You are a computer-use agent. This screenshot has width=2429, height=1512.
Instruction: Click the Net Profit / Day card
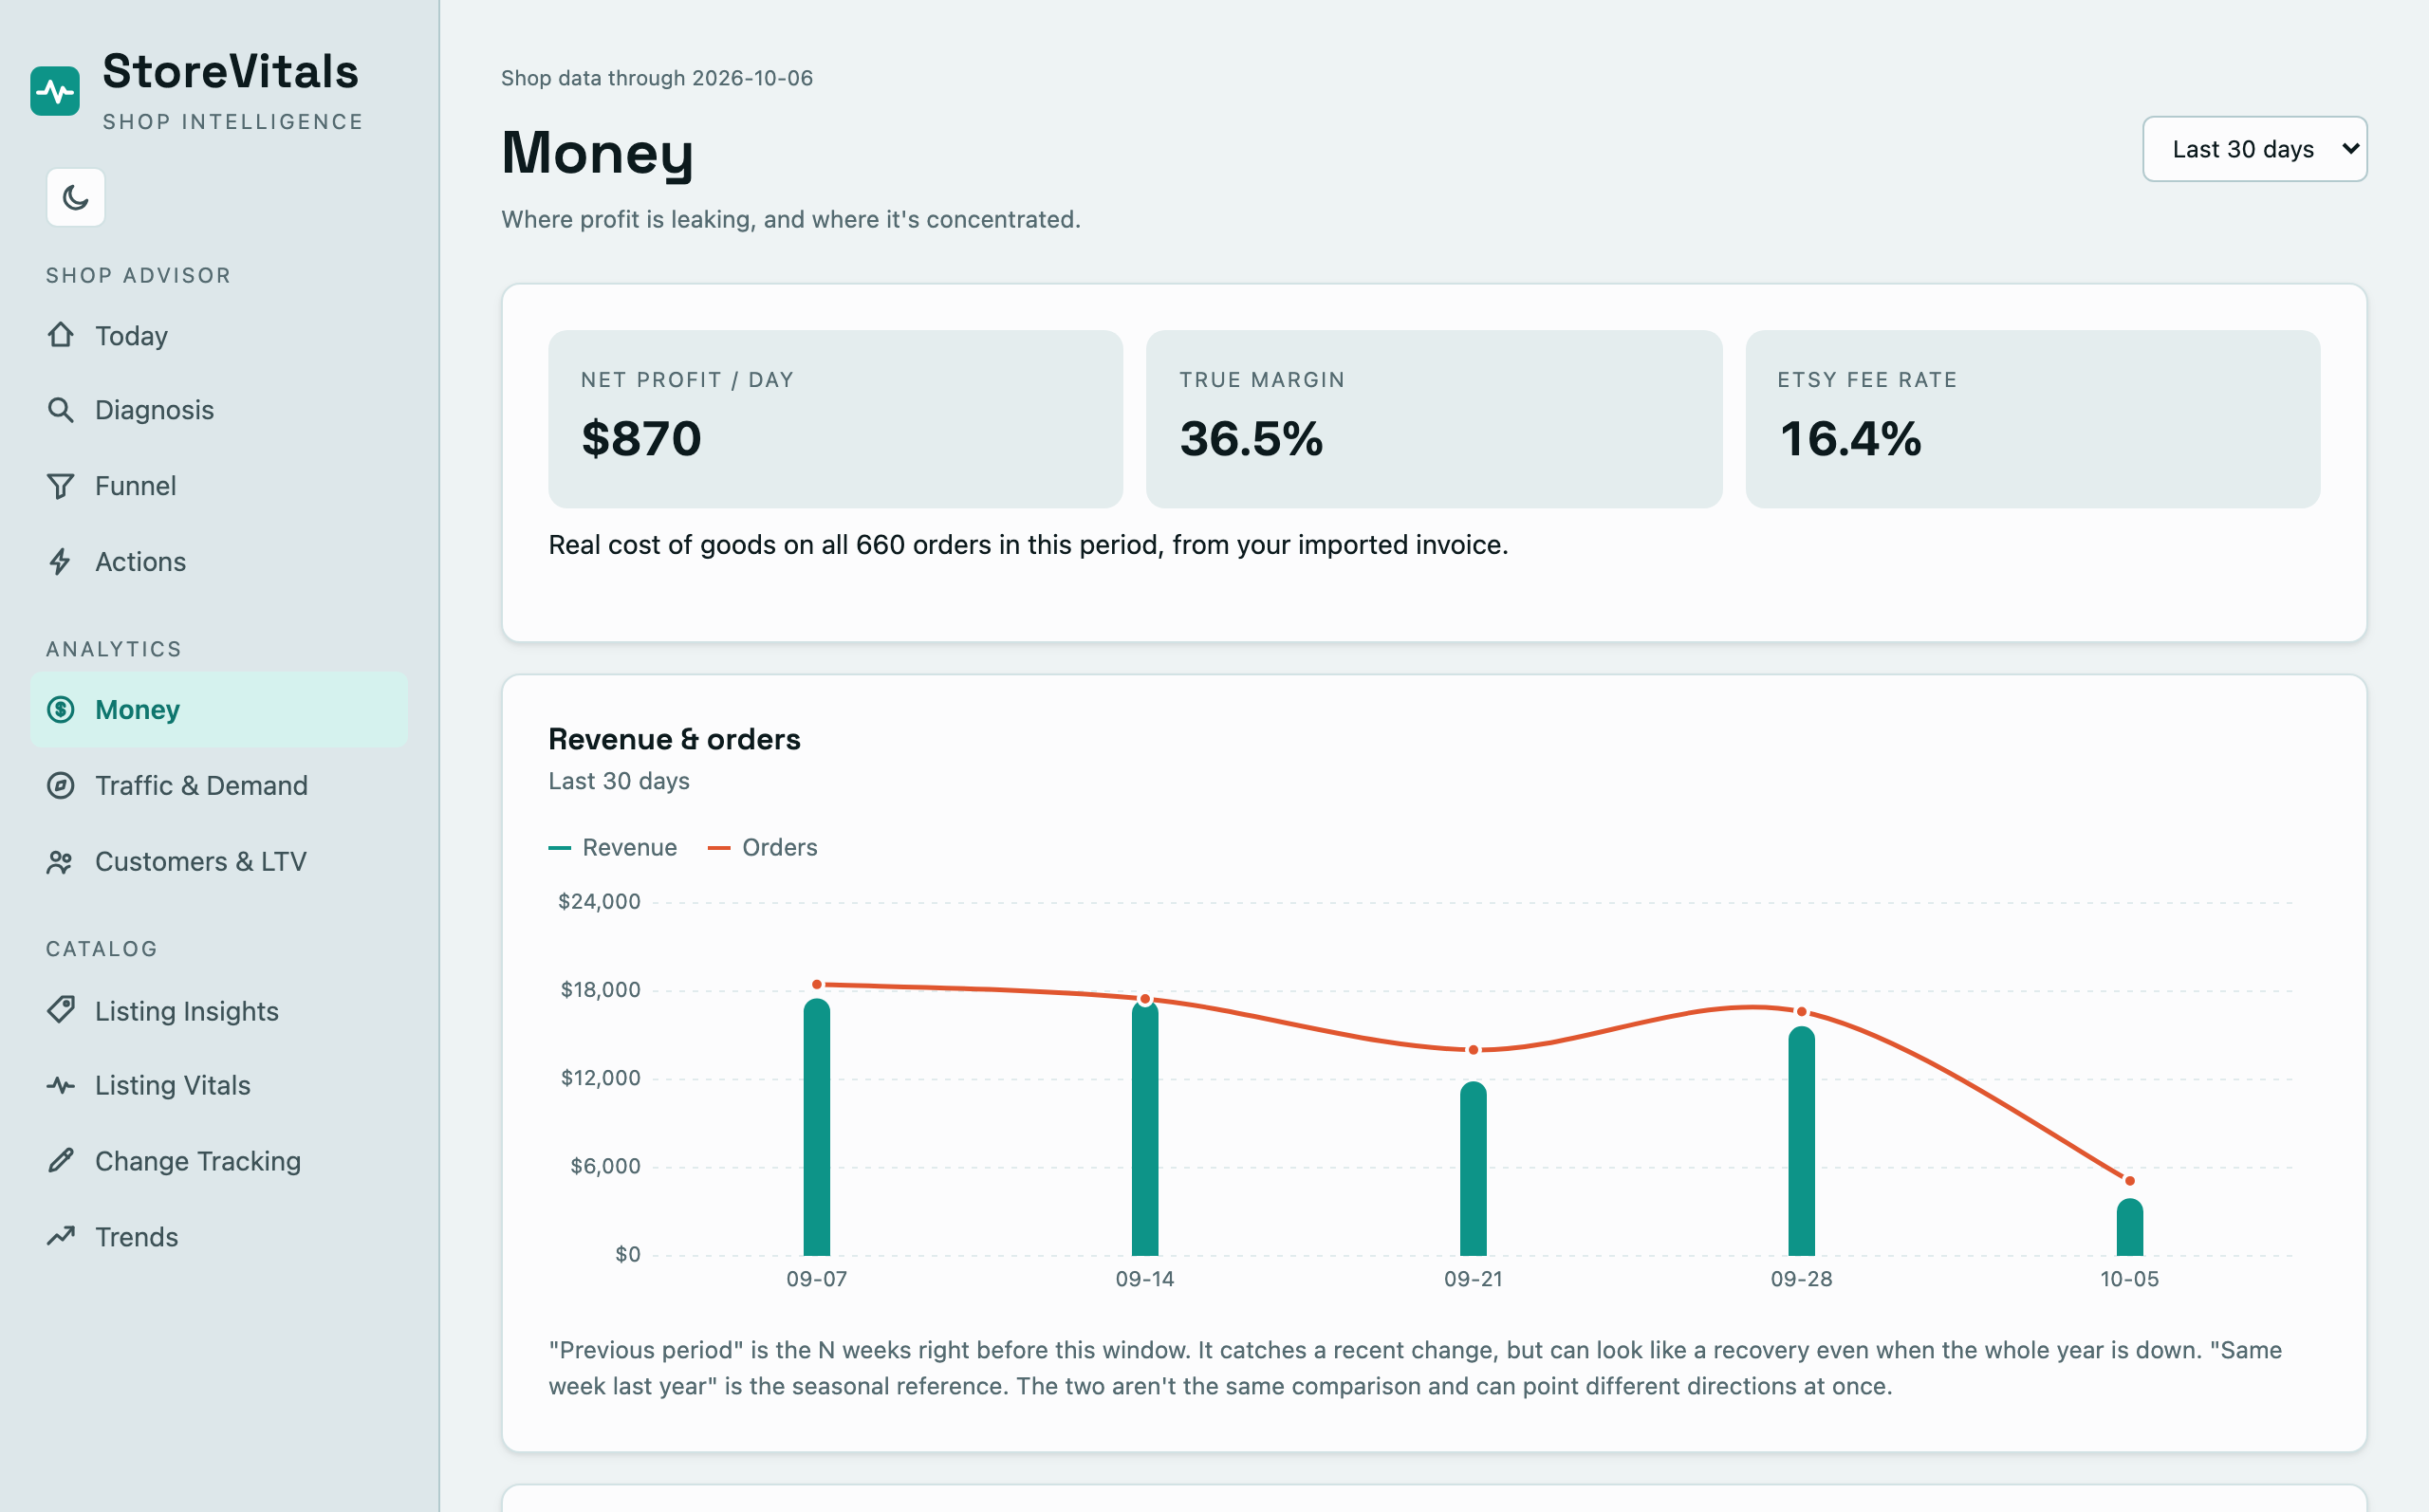pos(836,419)
